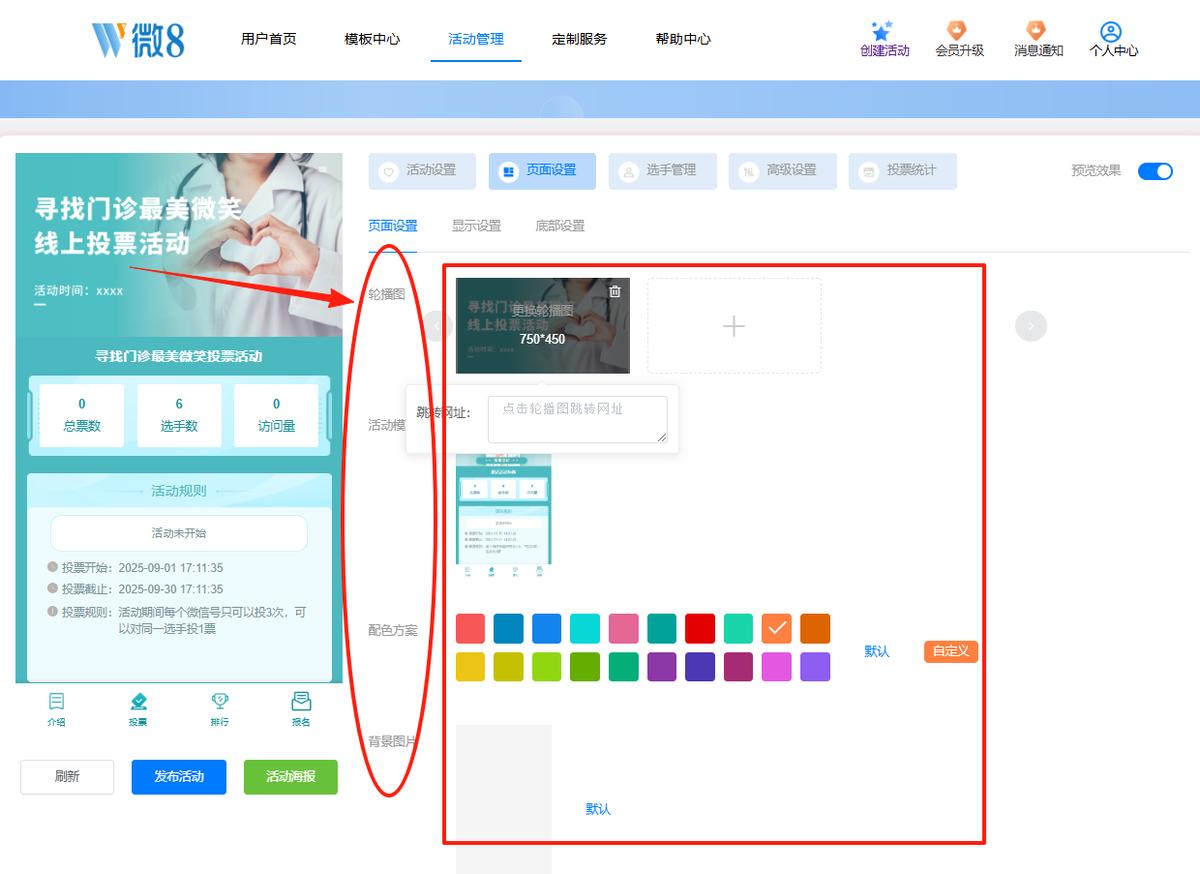1200x874 pixels.
Task: Toggle the 预览效果 switch
Action: [x=1155, y=171]
